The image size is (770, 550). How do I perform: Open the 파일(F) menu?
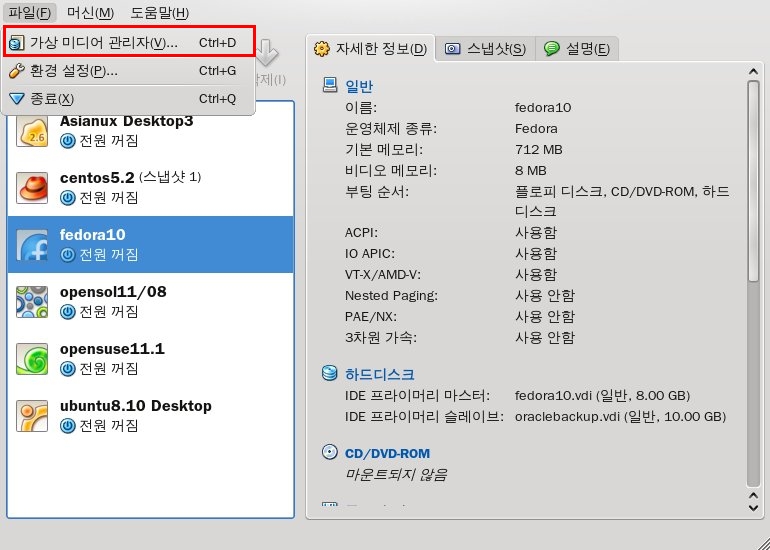pyautogui.click(x=29, y=12)
